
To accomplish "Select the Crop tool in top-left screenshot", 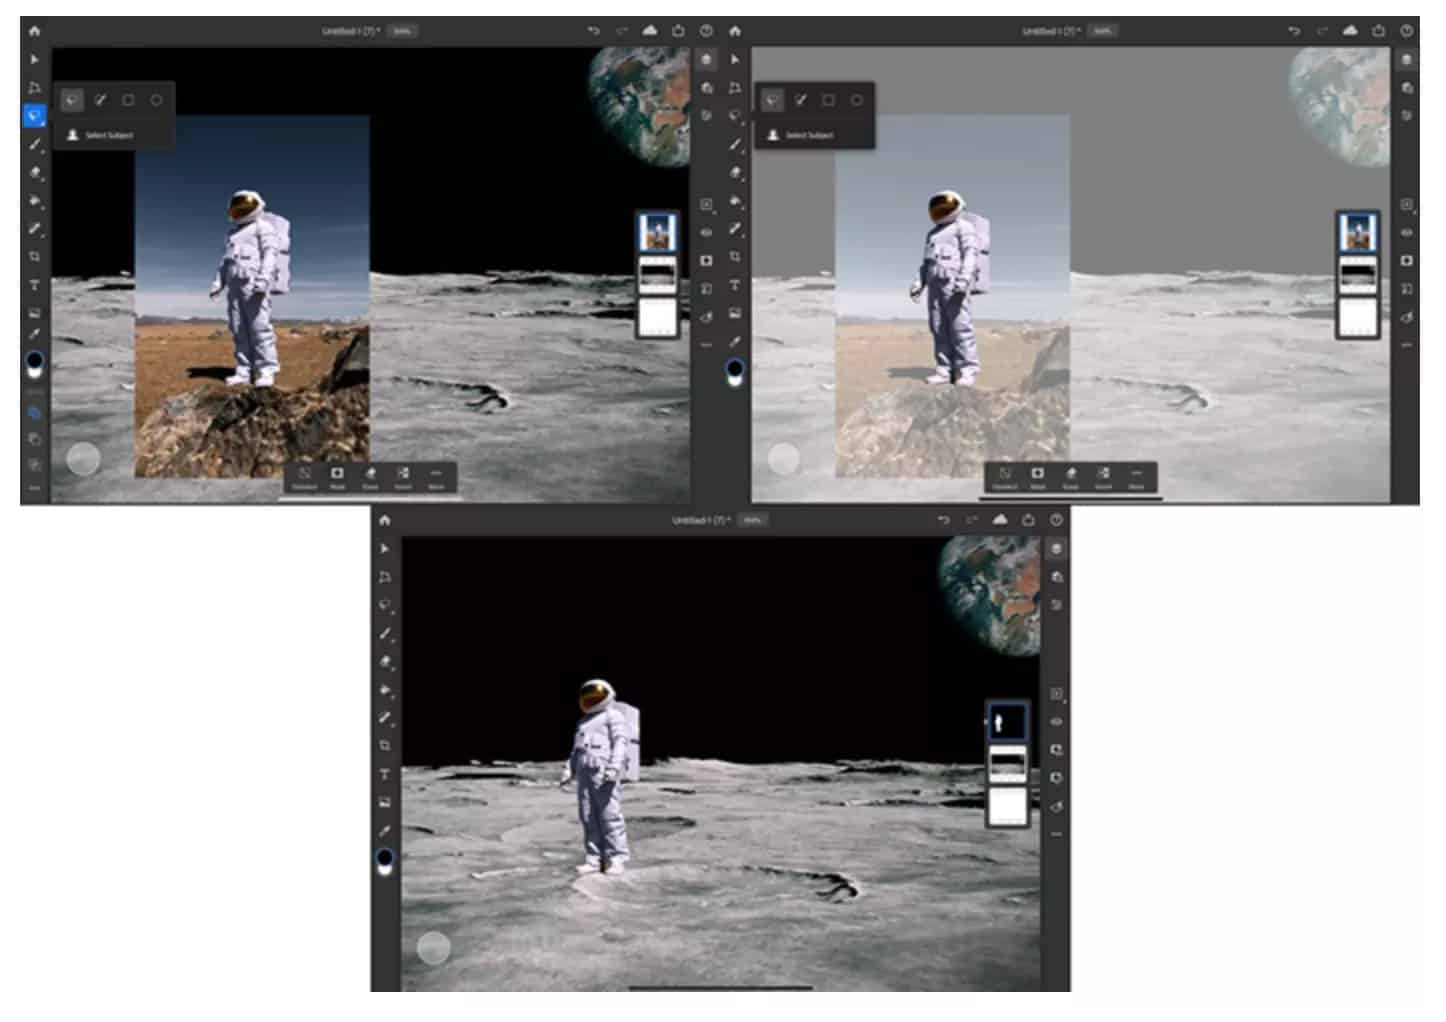I will click(x=35, y=256).
